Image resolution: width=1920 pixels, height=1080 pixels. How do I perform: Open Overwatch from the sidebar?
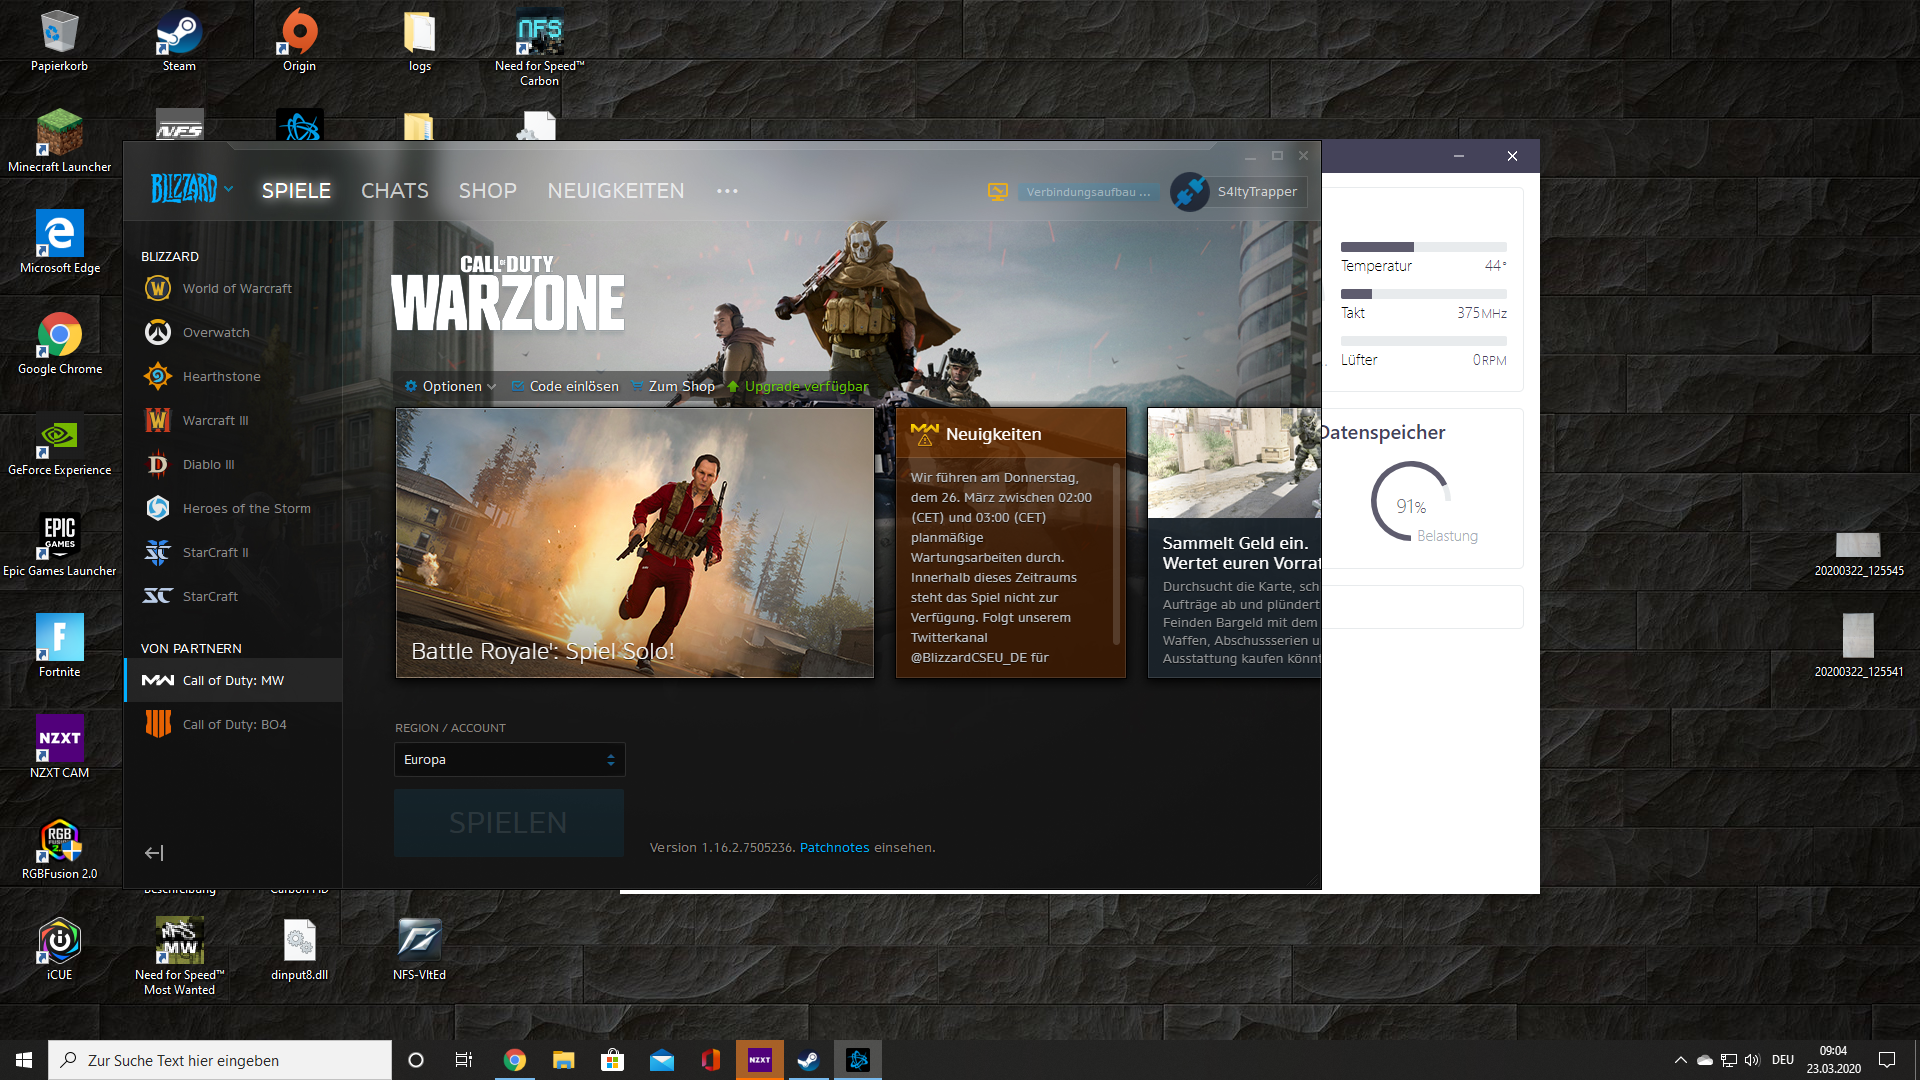[x=216, y=332]
